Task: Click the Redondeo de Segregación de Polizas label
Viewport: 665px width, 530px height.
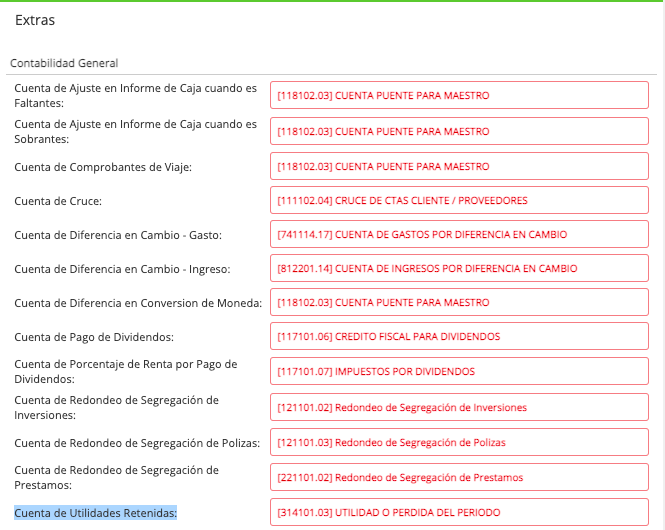Action: coord(137,443)
